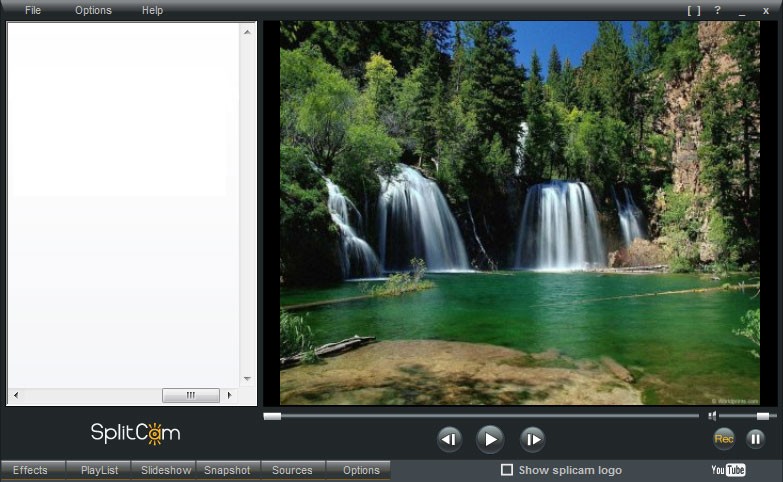
Task: Open help with the question mark icon
Action: pos(718,10)
